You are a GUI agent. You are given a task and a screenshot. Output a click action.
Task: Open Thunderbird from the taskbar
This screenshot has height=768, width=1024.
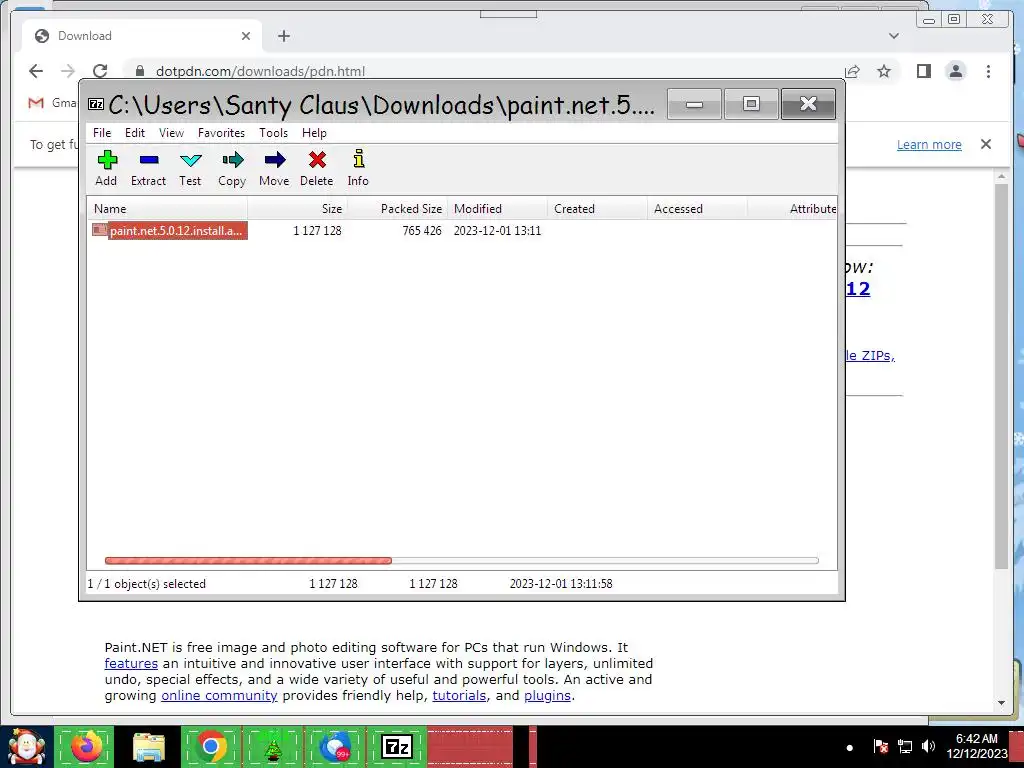pyautogui.click(x=335, y=746)
